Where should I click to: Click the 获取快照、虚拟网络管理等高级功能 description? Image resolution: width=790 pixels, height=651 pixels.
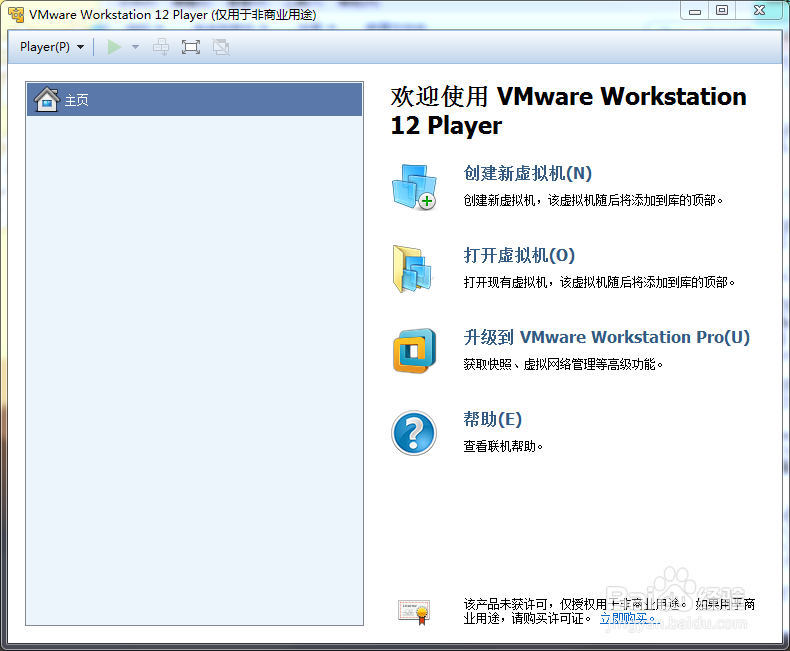(x=563, y=364)
